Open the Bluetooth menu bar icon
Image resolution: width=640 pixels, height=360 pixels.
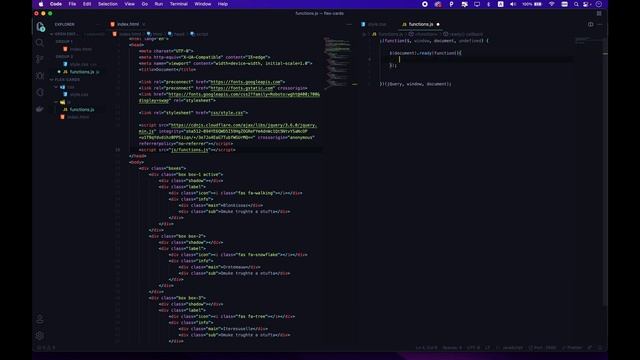tap(489, 4)
